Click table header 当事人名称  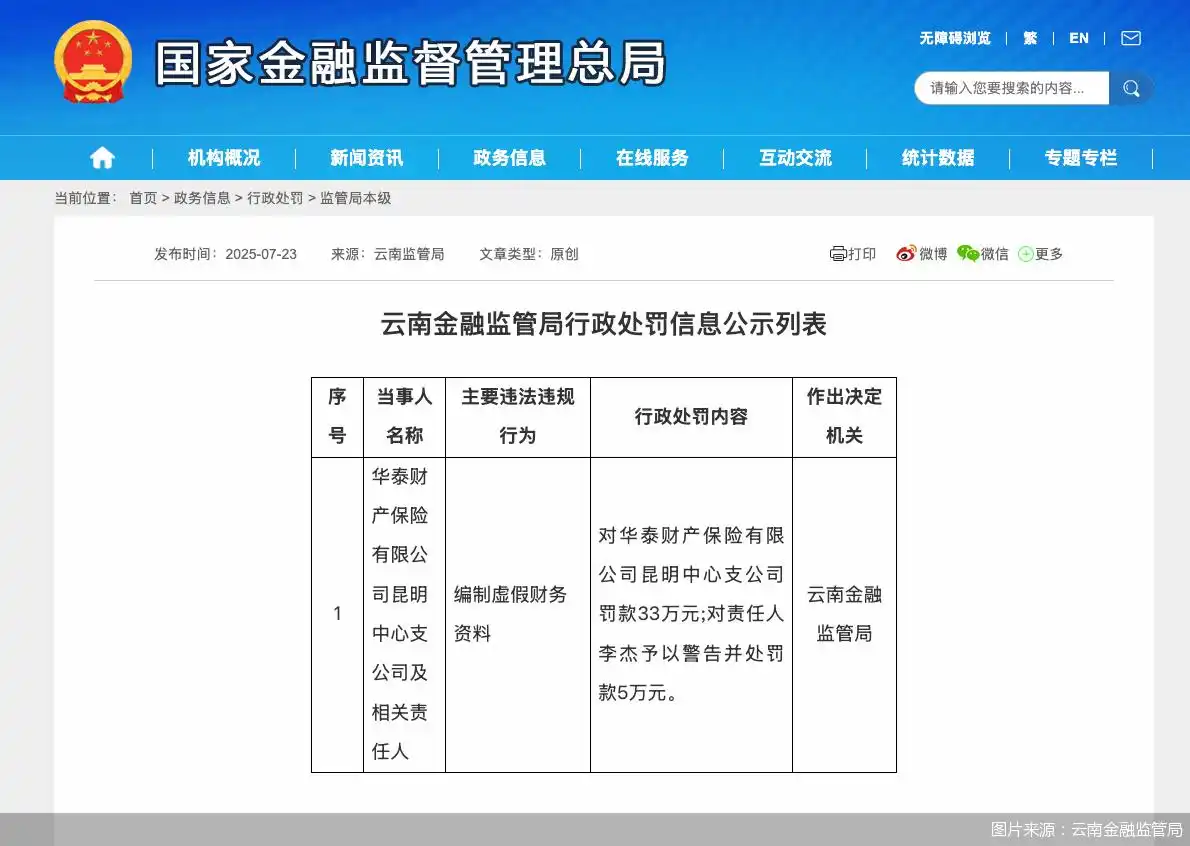point(404,417)
